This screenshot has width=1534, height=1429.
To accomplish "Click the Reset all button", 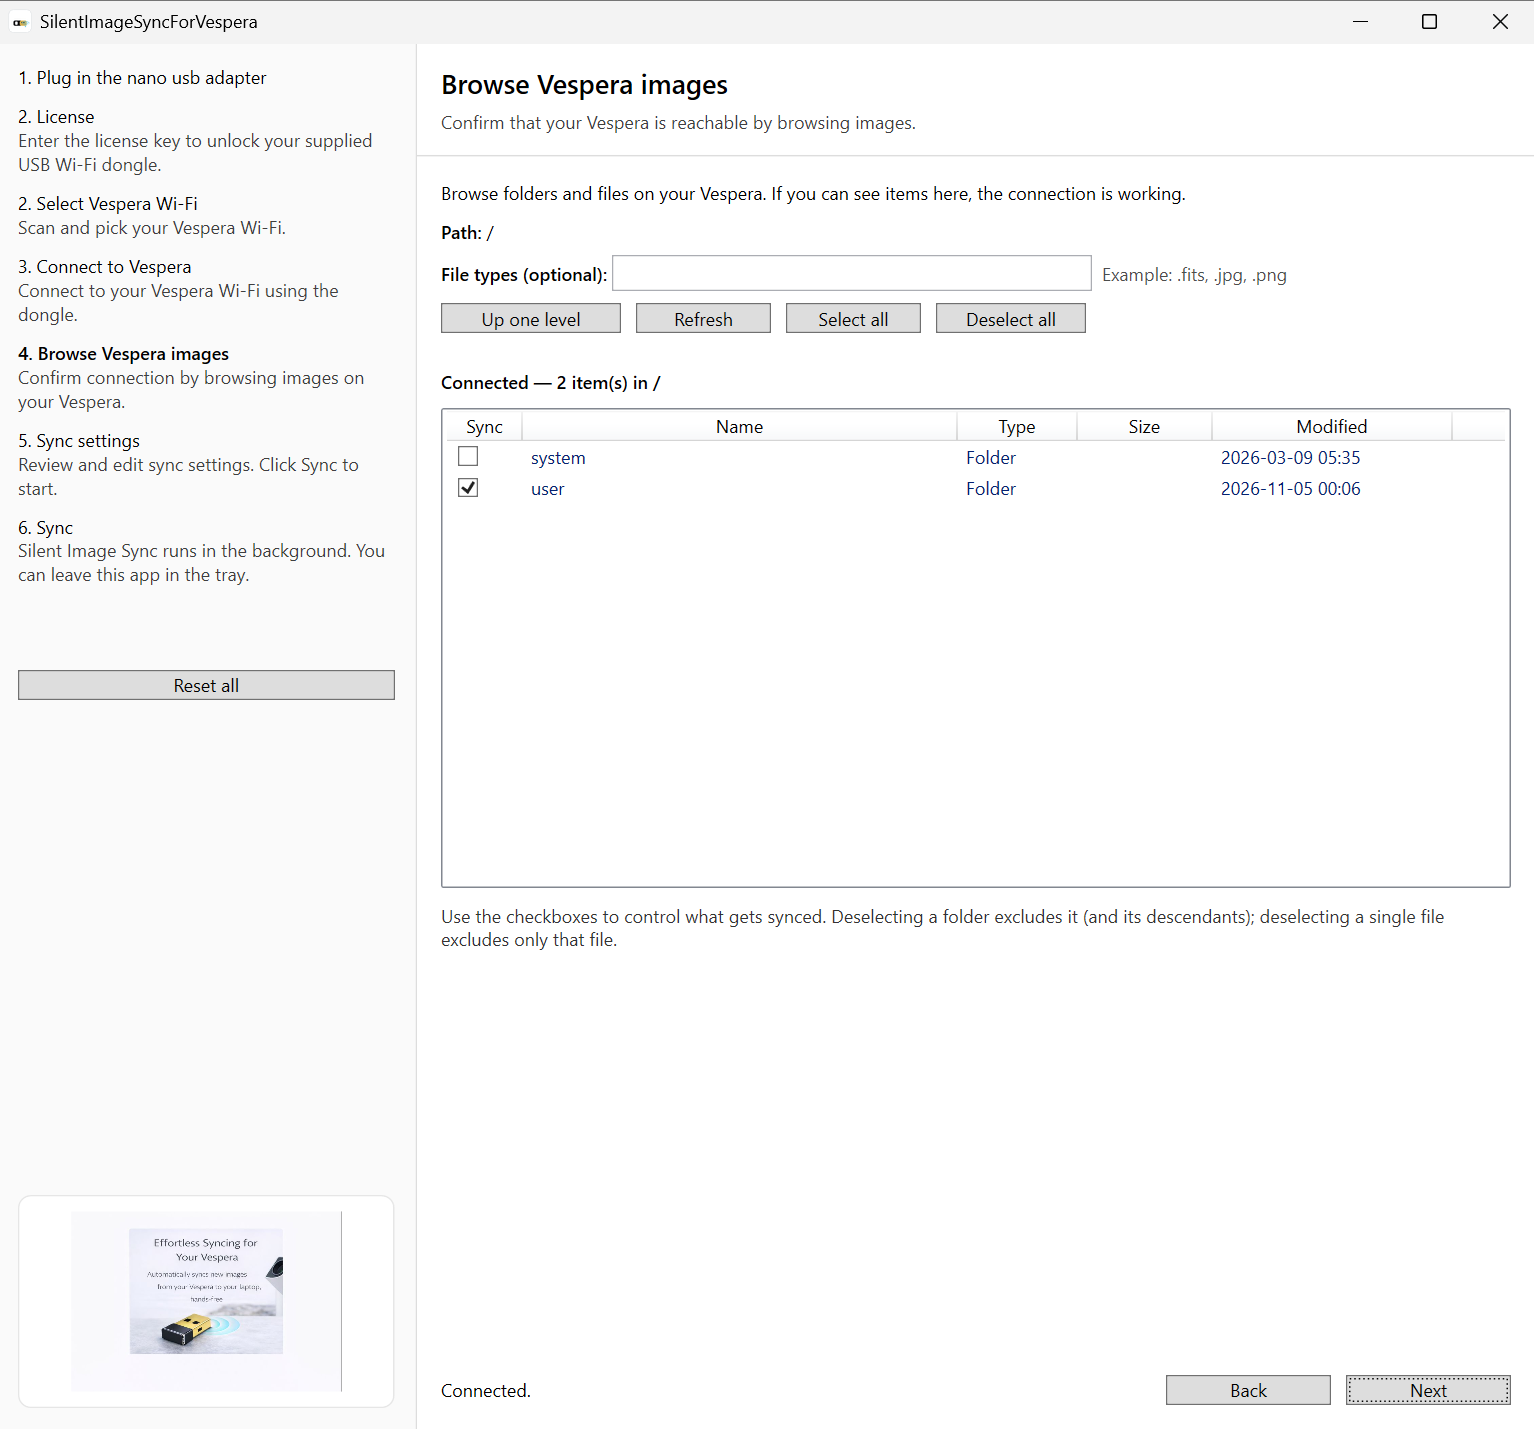I will coord(206,685).
